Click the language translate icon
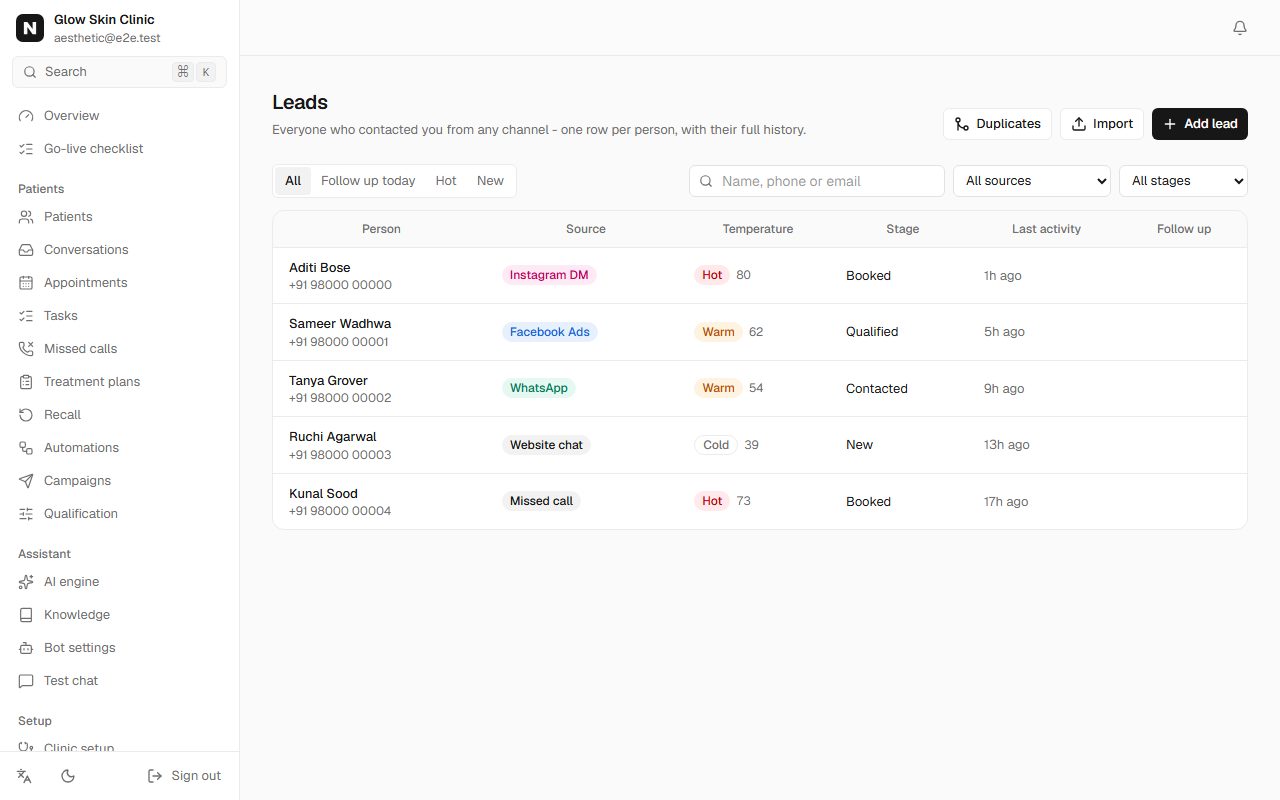The image size is (1280, 800). (25, 776)
